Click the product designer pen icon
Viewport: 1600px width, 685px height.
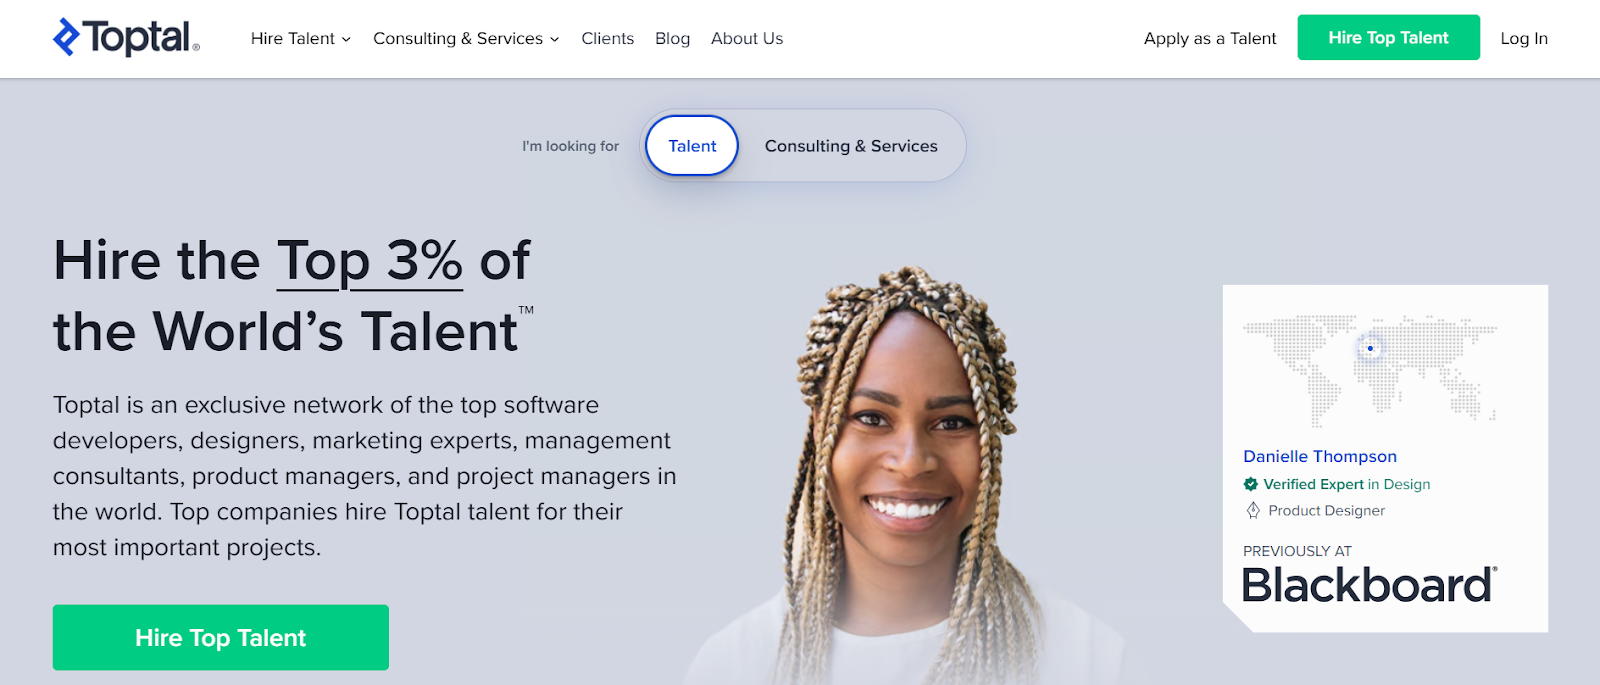1253,510
